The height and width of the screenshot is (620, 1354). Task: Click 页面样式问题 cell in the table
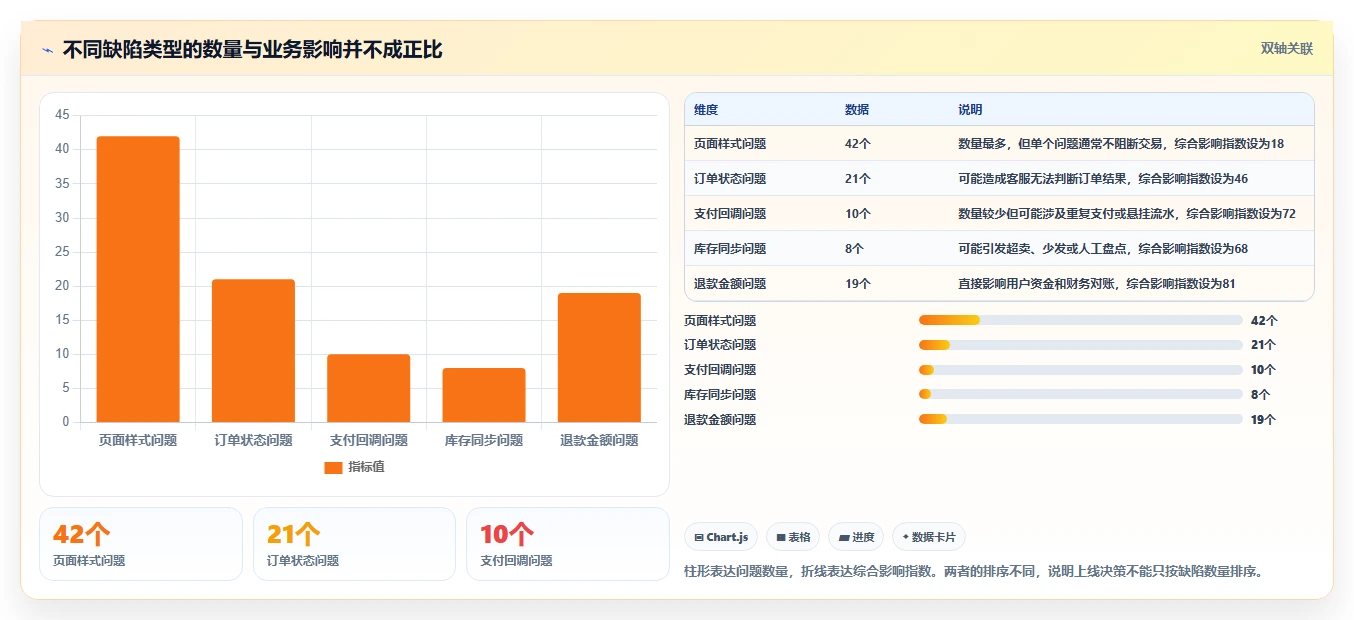tap(730, 144)
